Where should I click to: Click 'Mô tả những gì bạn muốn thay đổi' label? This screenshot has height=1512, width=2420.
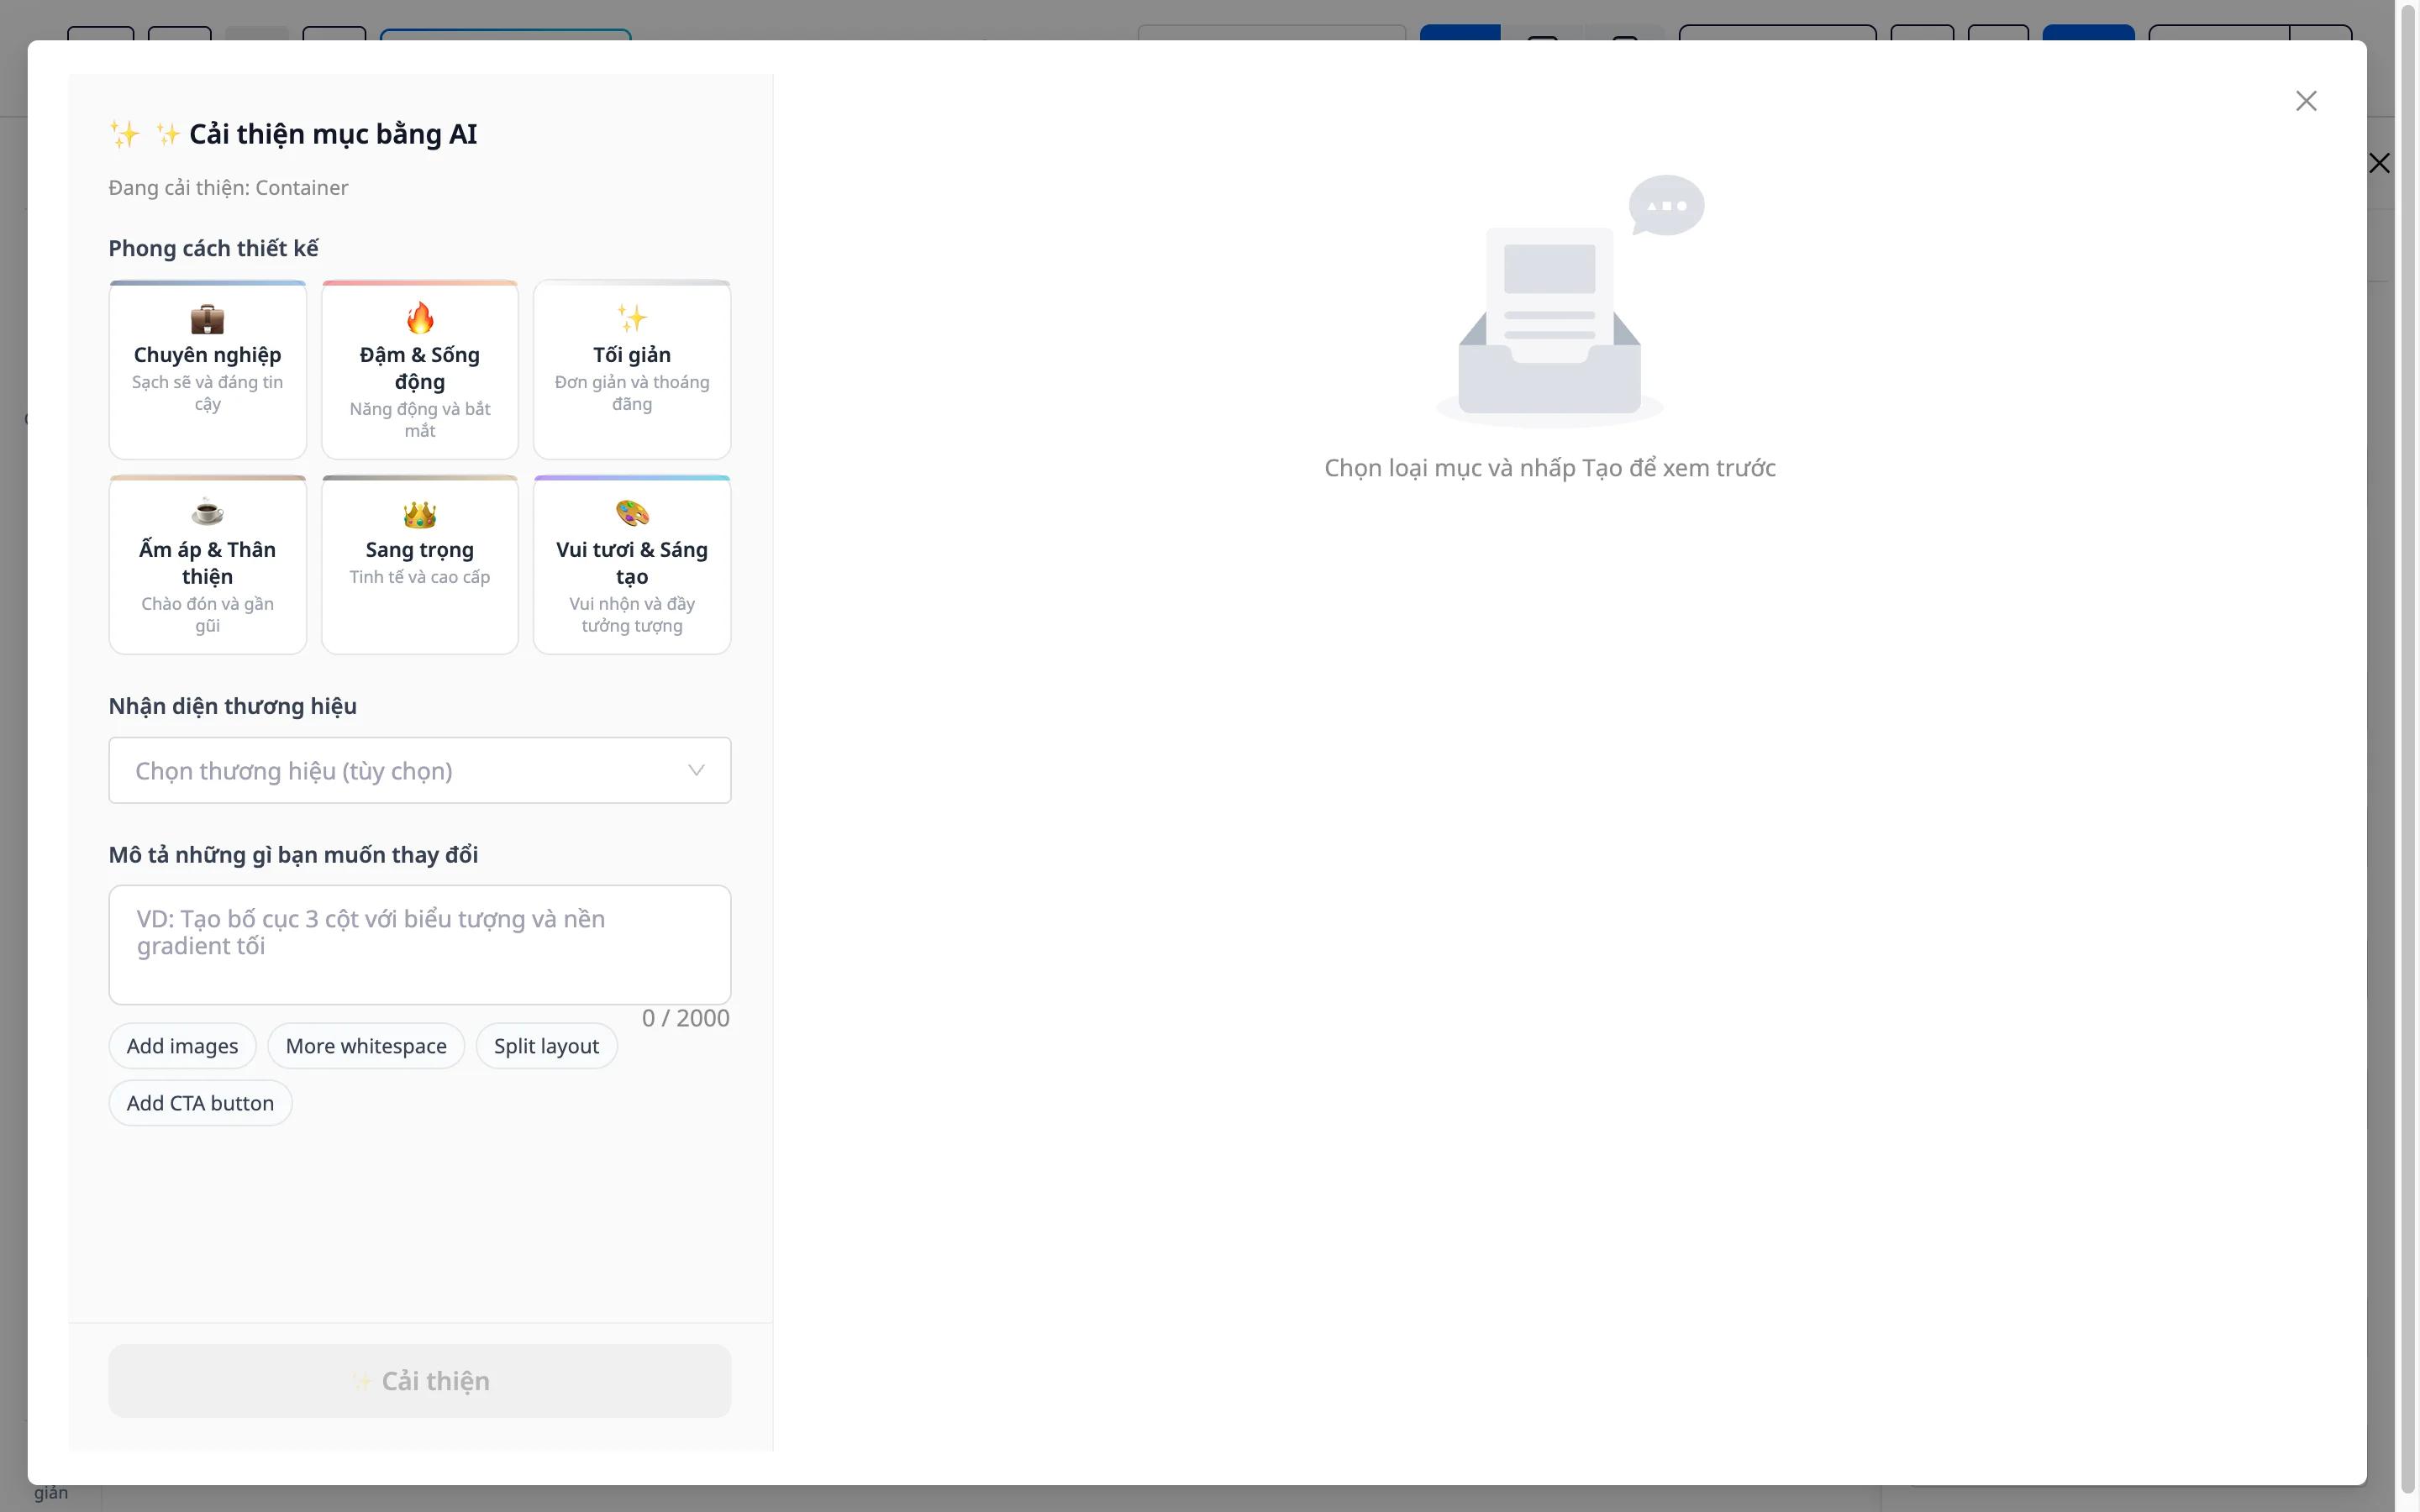(x=293, y=855)
